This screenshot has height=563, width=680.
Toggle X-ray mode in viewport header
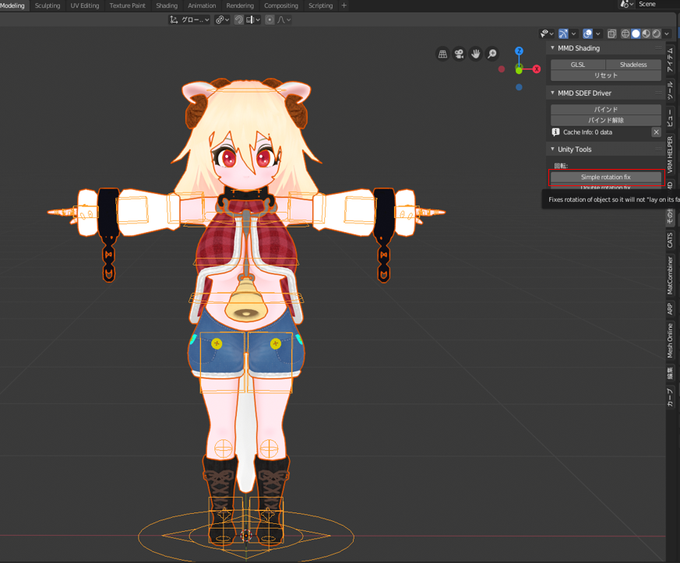[x=612, y=34]
